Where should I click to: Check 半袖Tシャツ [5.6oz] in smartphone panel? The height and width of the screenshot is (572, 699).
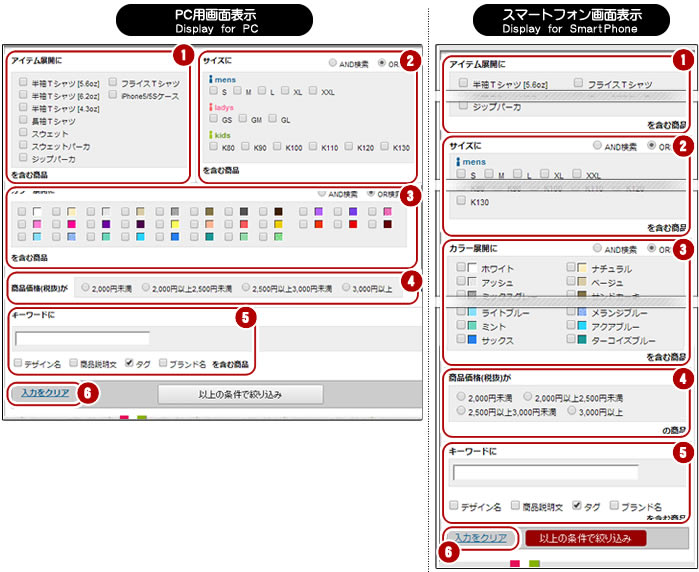pyautogui.click(x=464, y=83)
